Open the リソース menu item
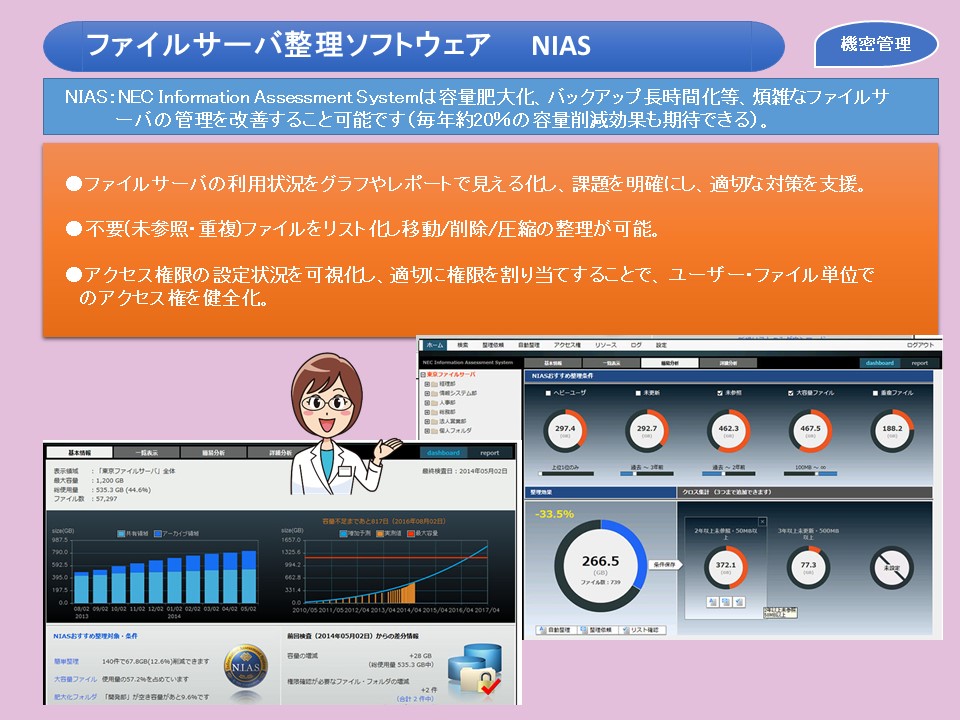Image resolution: width=960 pixels, height=720 pixels. pyautogui.click(x=606, y=345)
